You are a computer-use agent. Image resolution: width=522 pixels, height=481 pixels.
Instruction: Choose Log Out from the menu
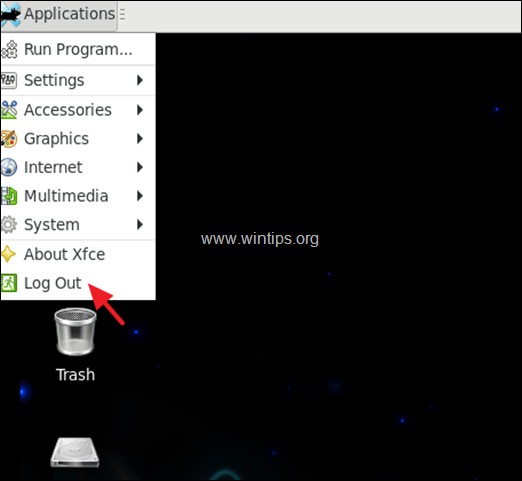[x=78, y=283]
